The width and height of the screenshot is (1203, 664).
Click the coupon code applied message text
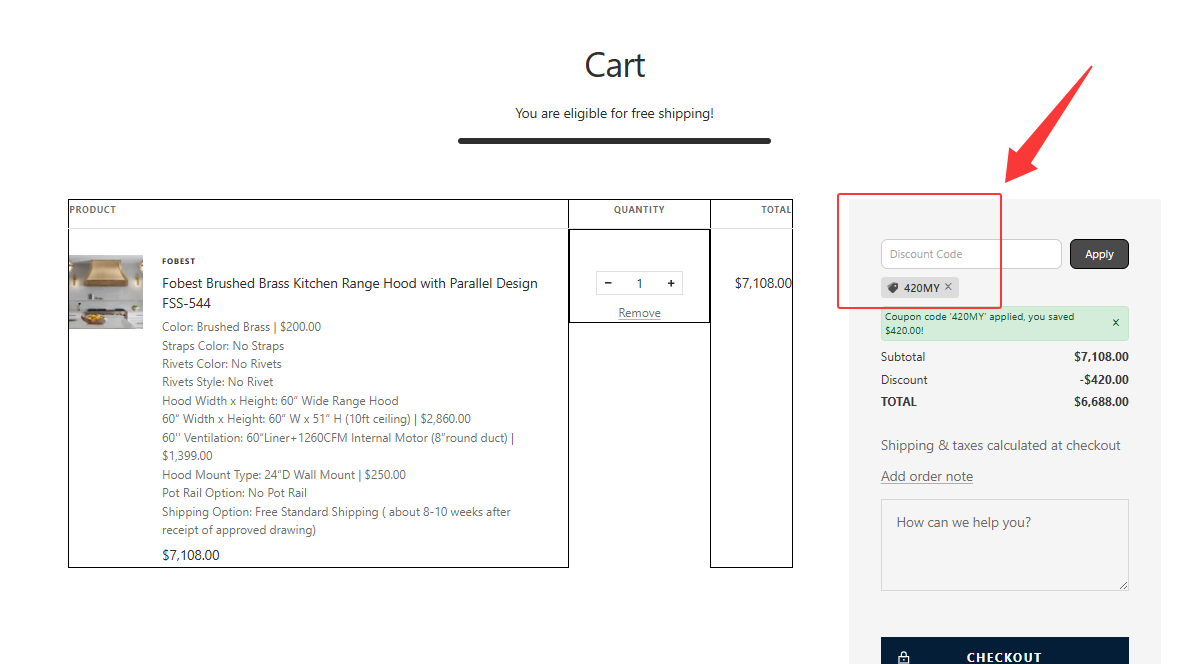[x=980, y=323]
